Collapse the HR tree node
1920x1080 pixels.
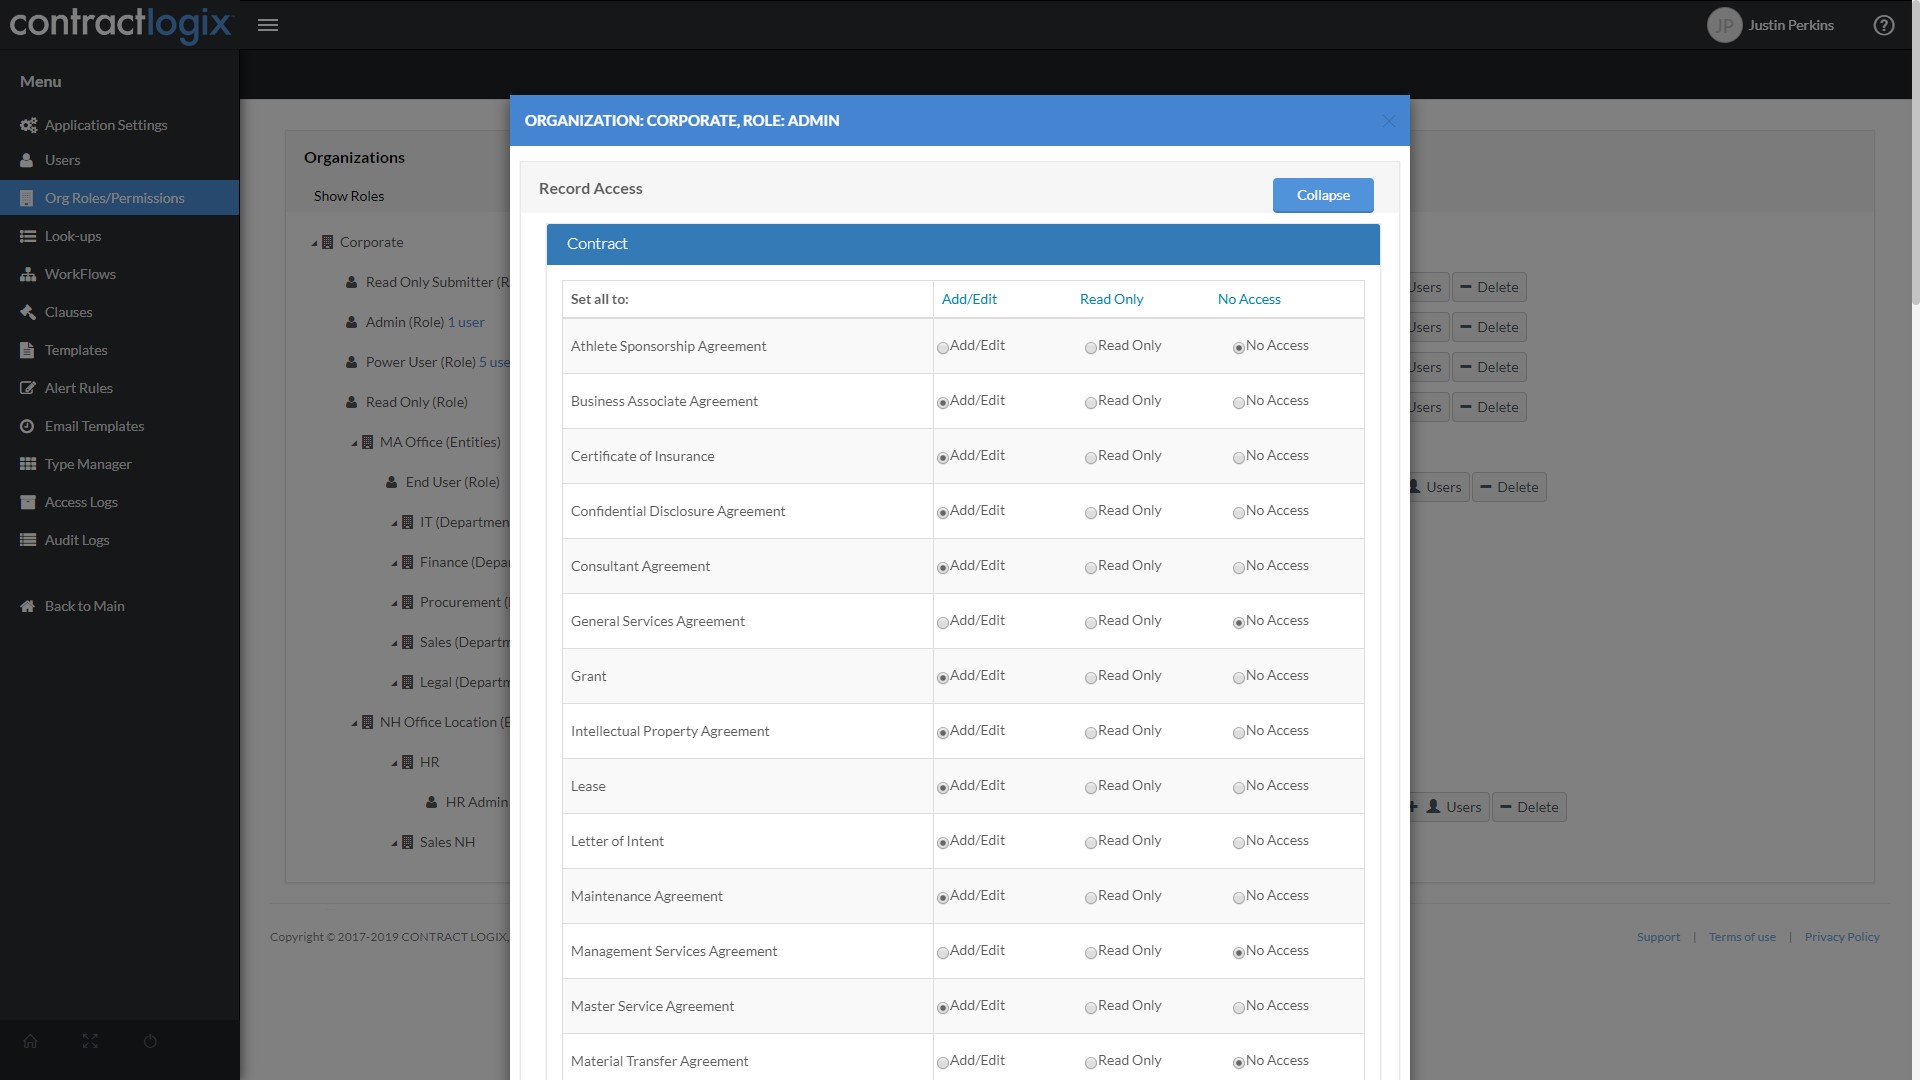coord(393,762)
